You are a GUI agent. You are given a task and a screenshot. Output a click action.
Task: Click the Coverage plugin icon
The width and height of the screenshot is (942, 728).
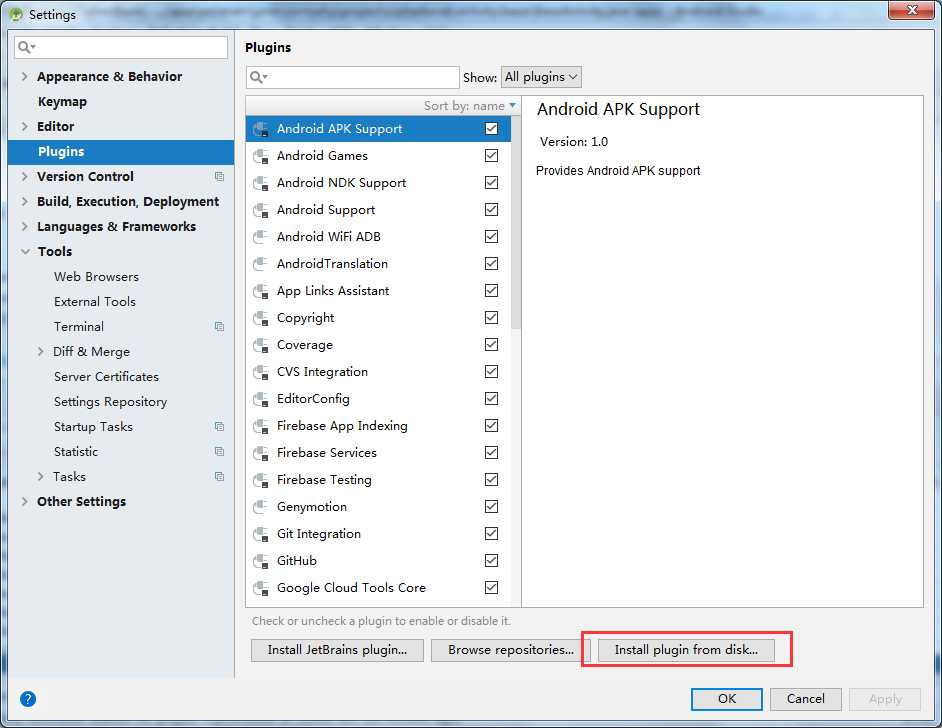pos(261,345)
